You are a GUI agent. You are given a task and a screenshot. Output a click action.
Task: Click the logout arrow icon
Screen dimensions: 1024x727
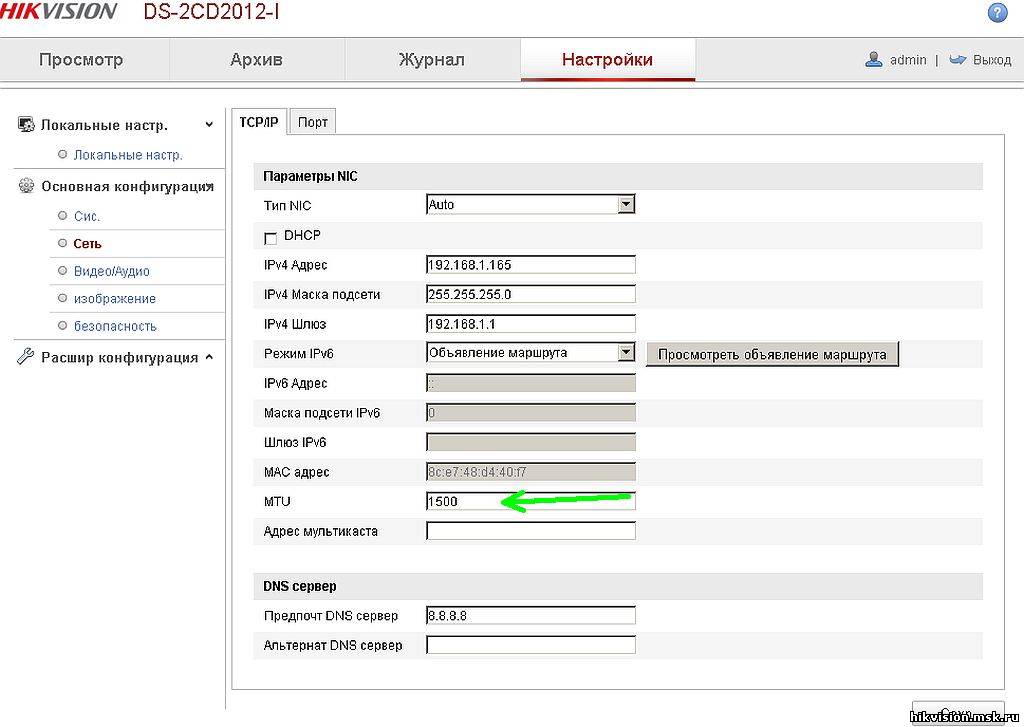[957, 59]
